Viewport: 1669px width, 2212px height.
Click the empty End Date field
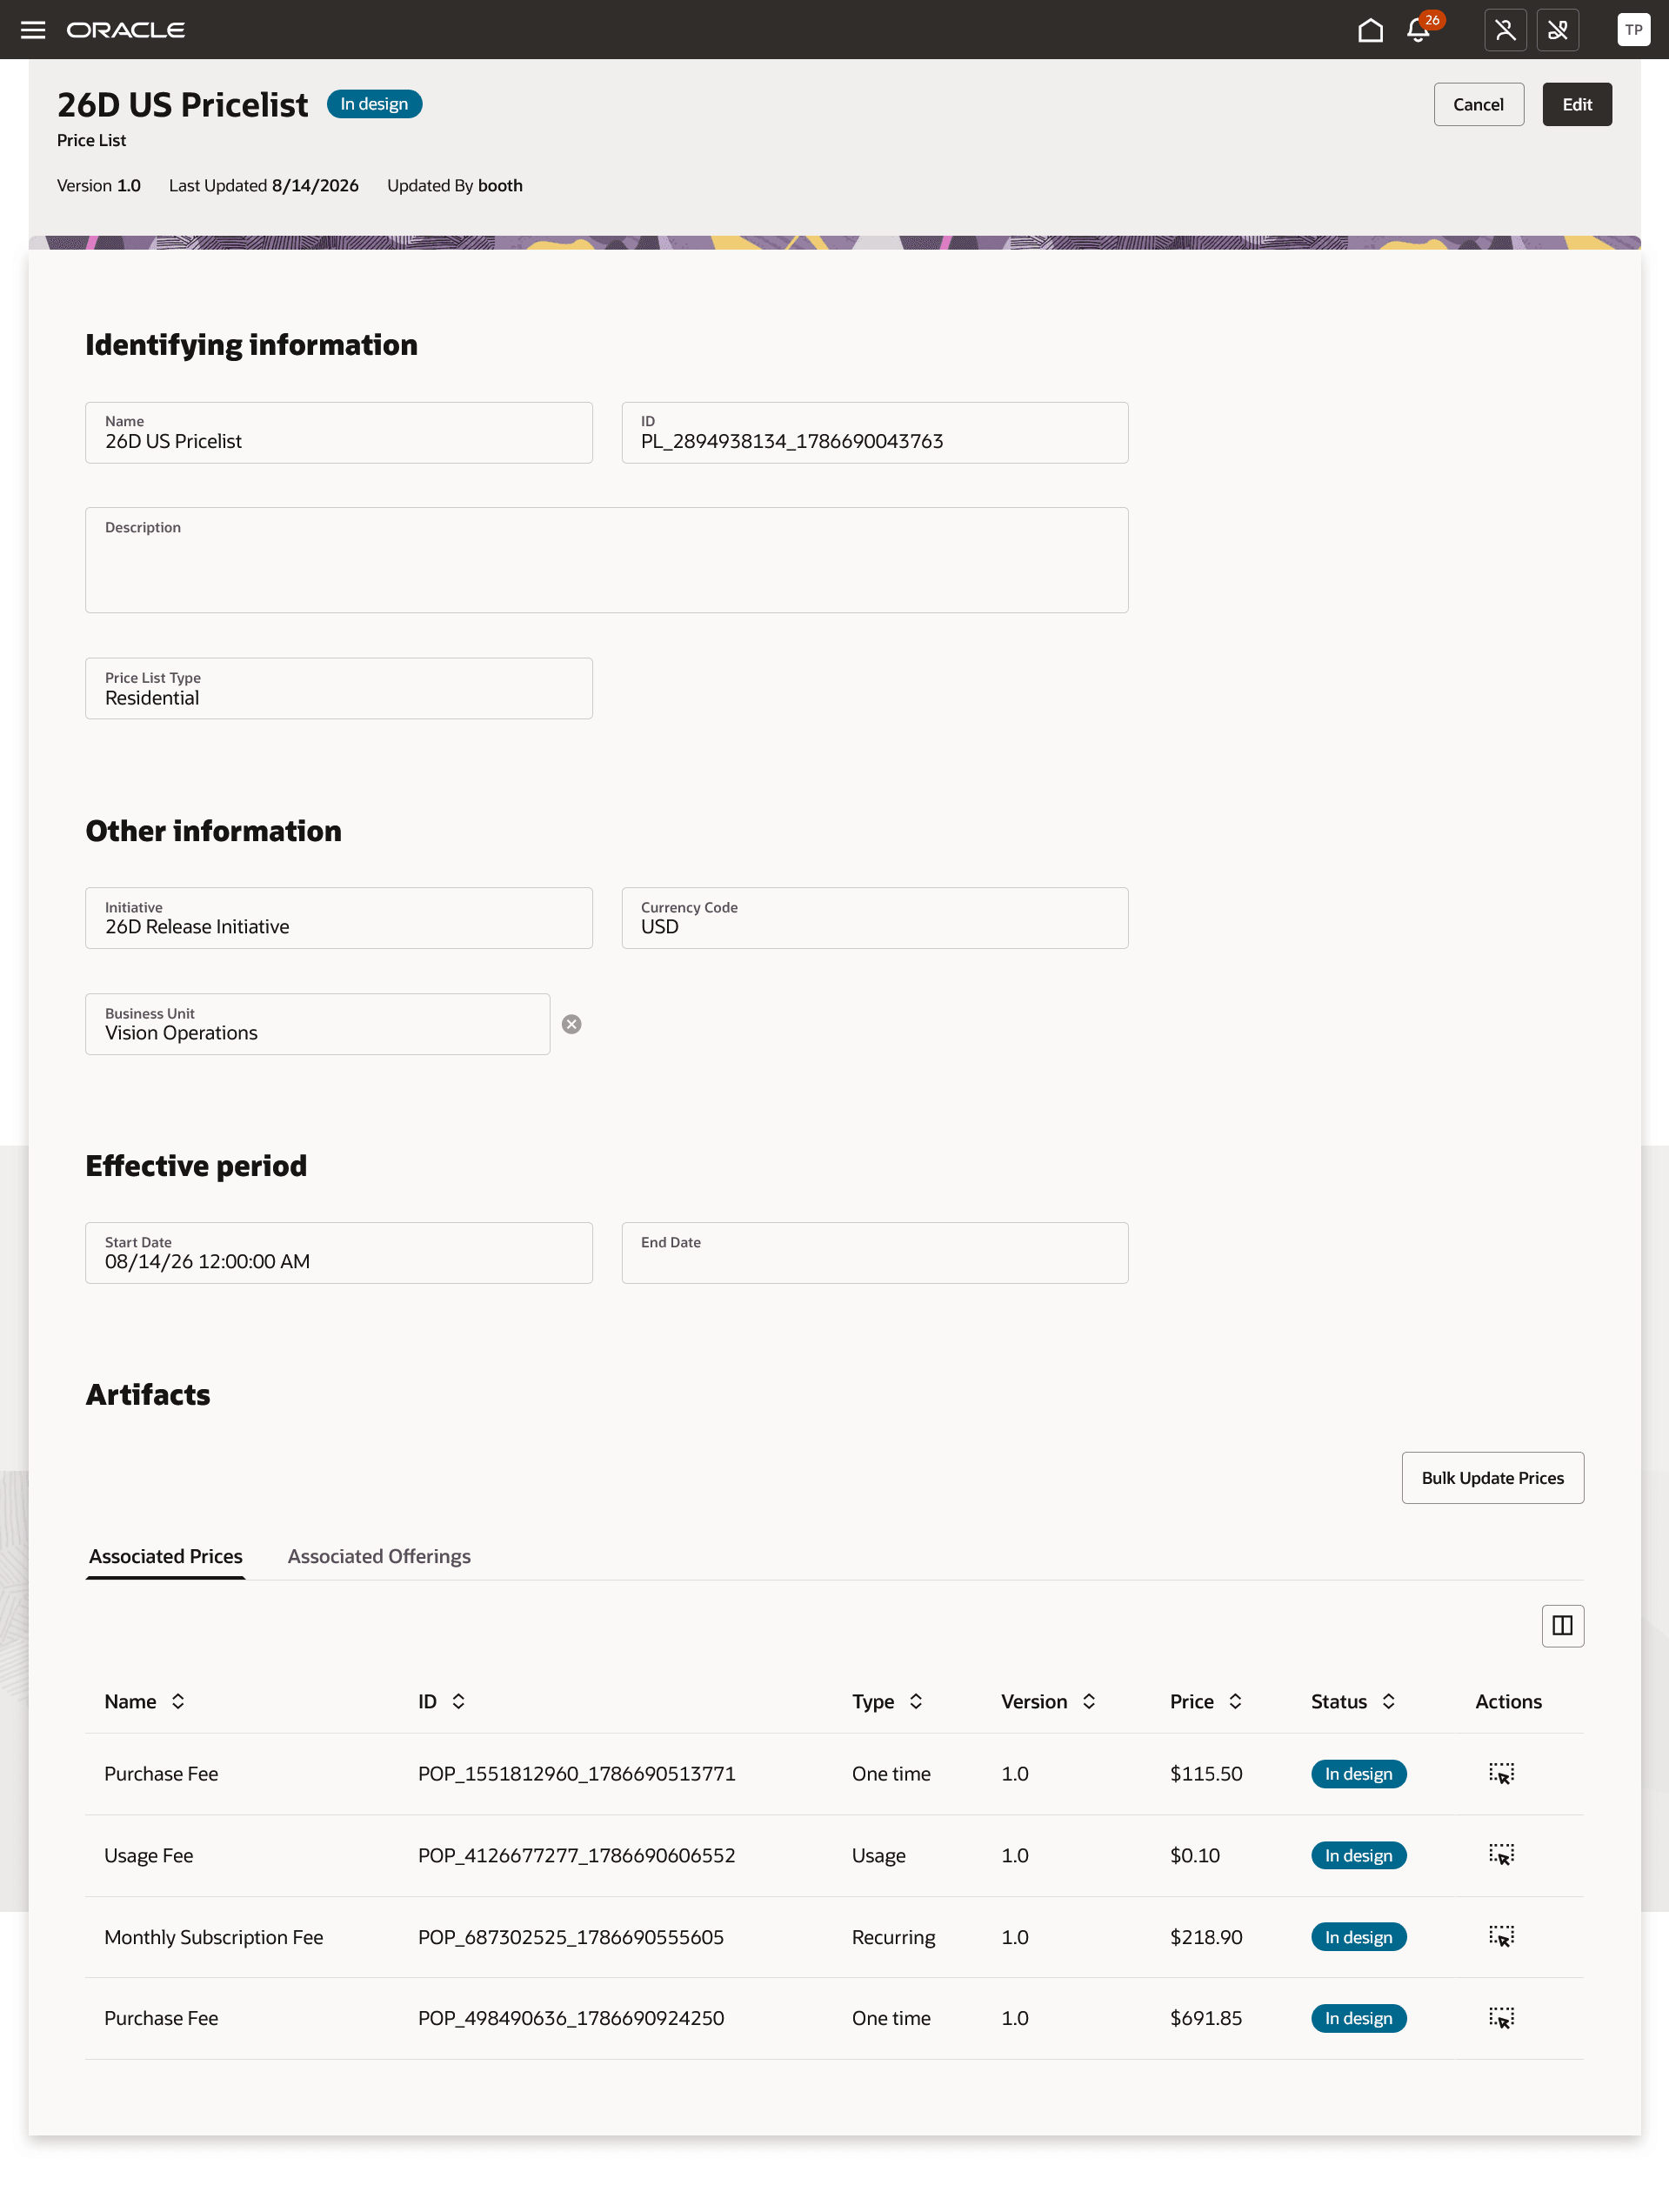(875, 1254)
